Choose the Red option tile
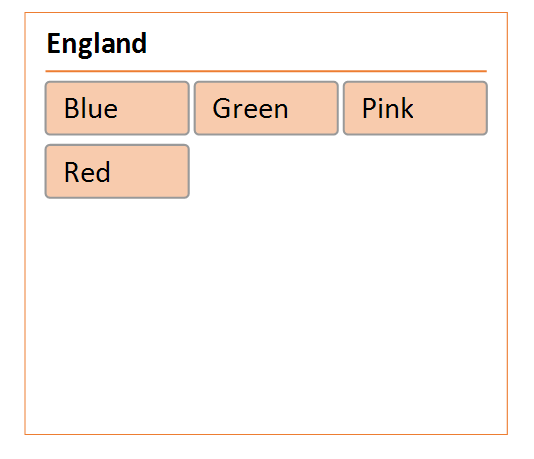The width and height of the screenshot is (534, 459). [117, 171]
